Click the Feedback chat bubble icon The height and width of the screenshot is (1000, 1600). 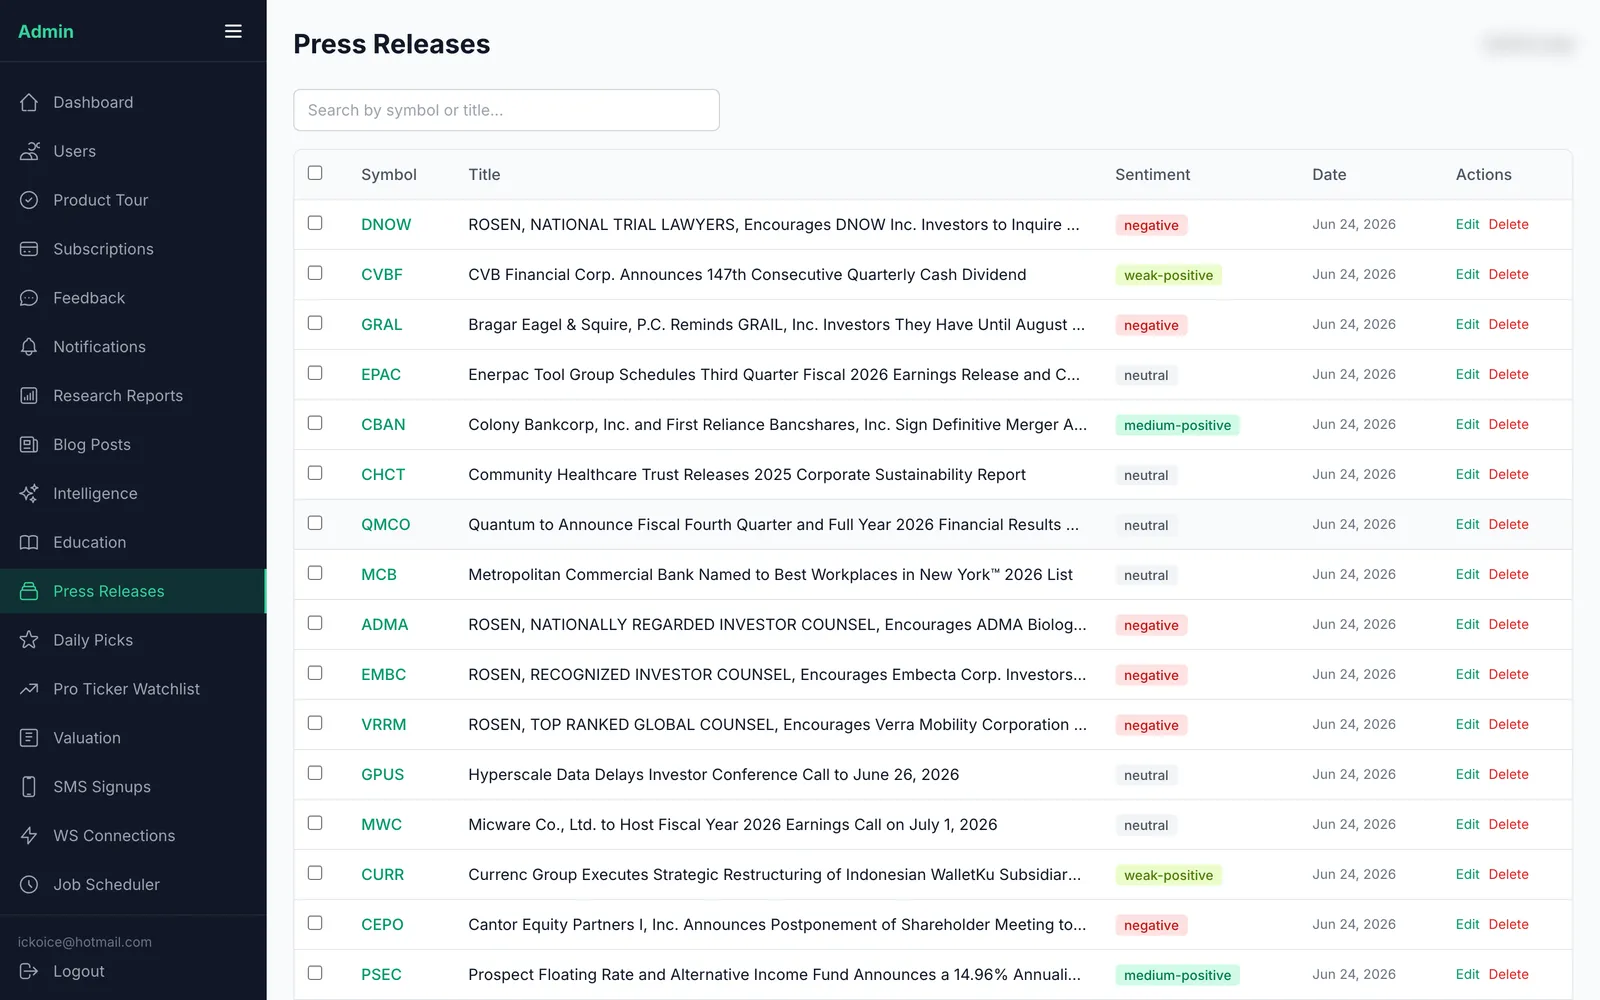(29, 298)
